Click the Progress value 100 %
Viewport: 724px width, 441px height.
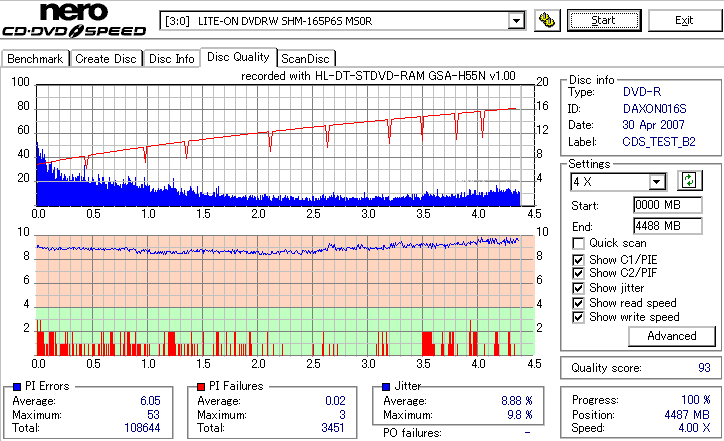coord(696,400)
